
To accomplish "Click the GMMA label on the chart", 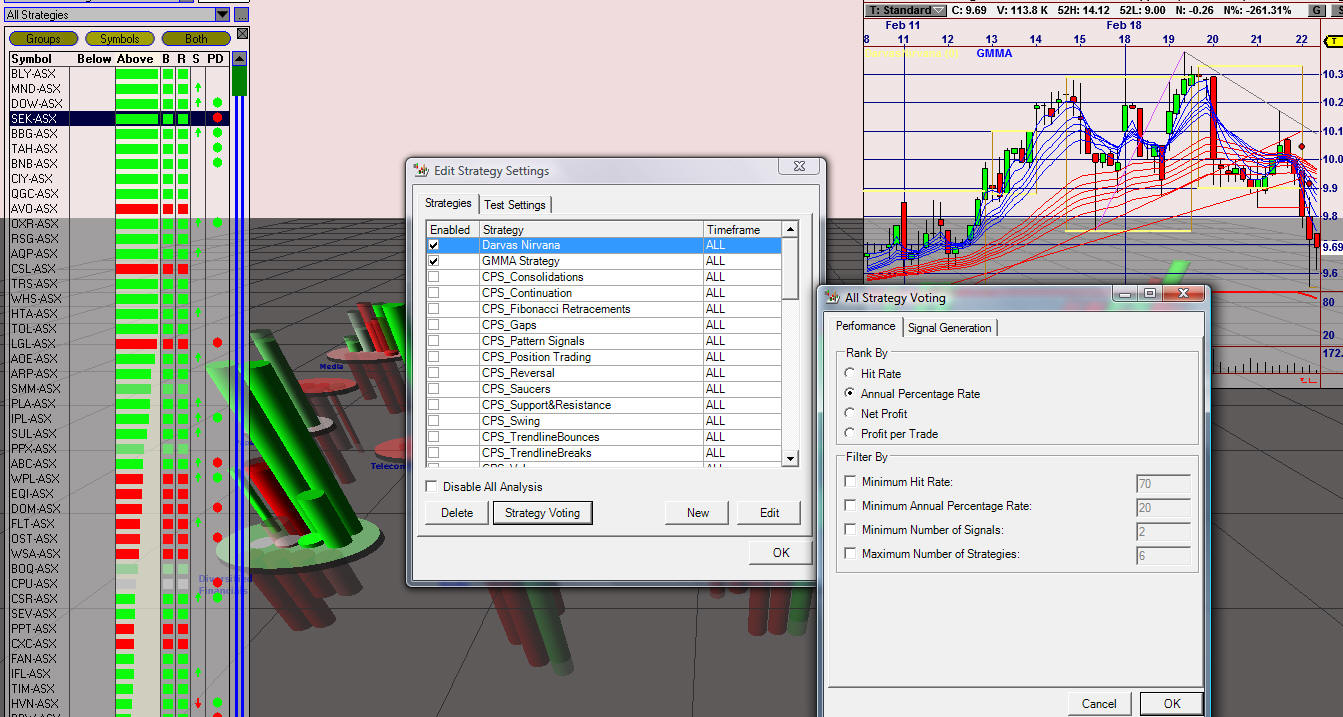I will (x=994, y=53).
